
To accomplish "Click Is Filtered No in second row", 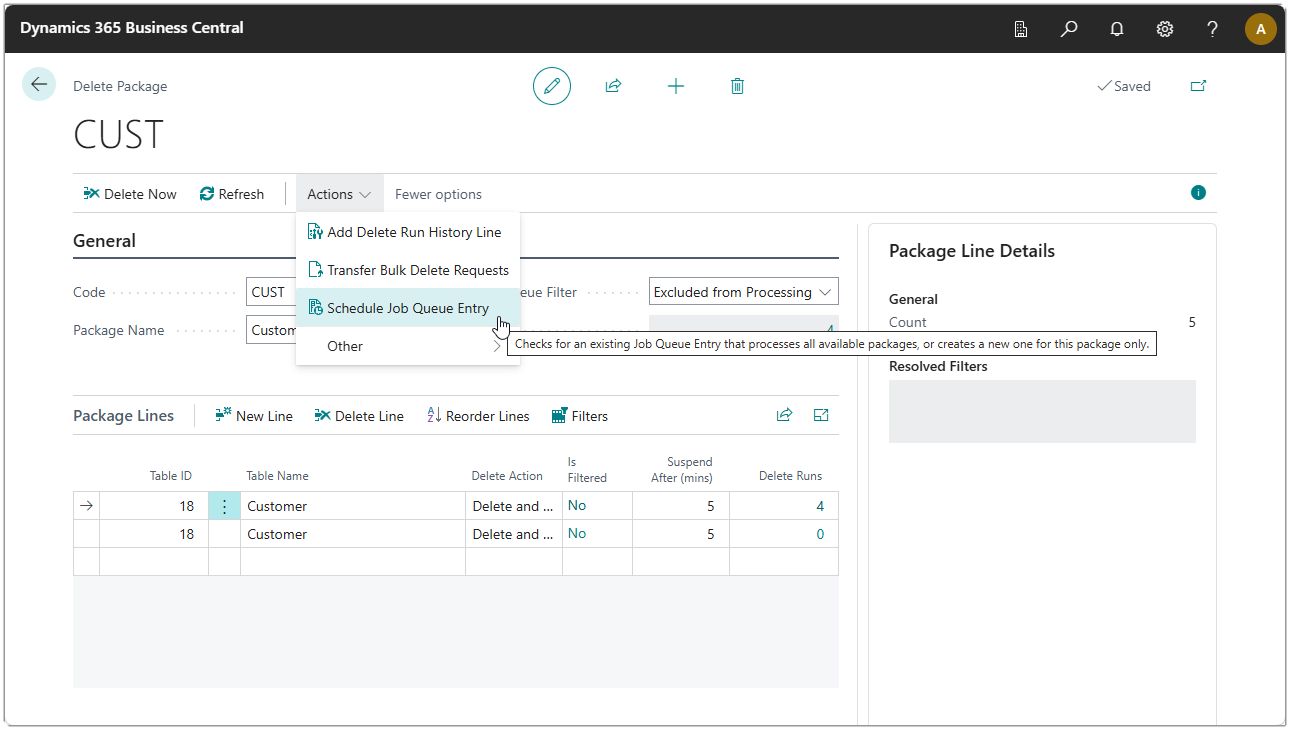I will [x=577, y=533].
